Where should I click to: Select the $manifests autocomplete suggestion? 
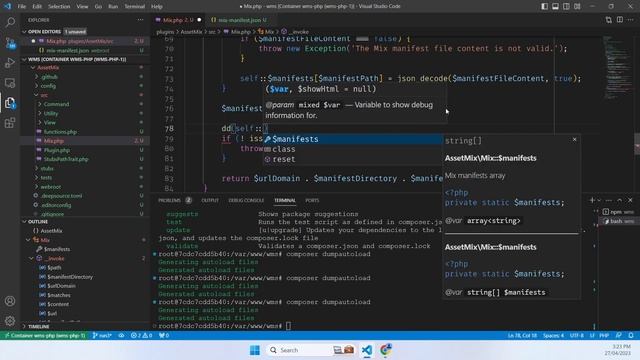point(353,139)
